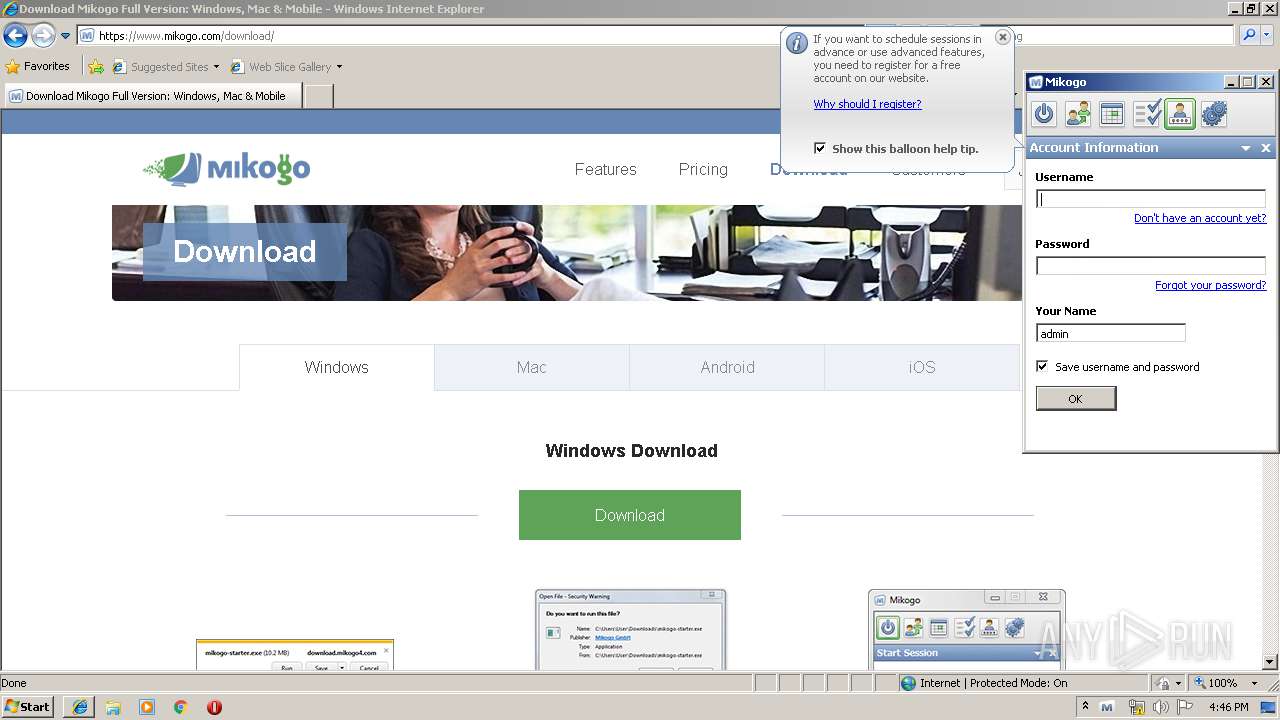
Task: Click vertical scrollbar down arrow
Action: tap(1271, 662)
